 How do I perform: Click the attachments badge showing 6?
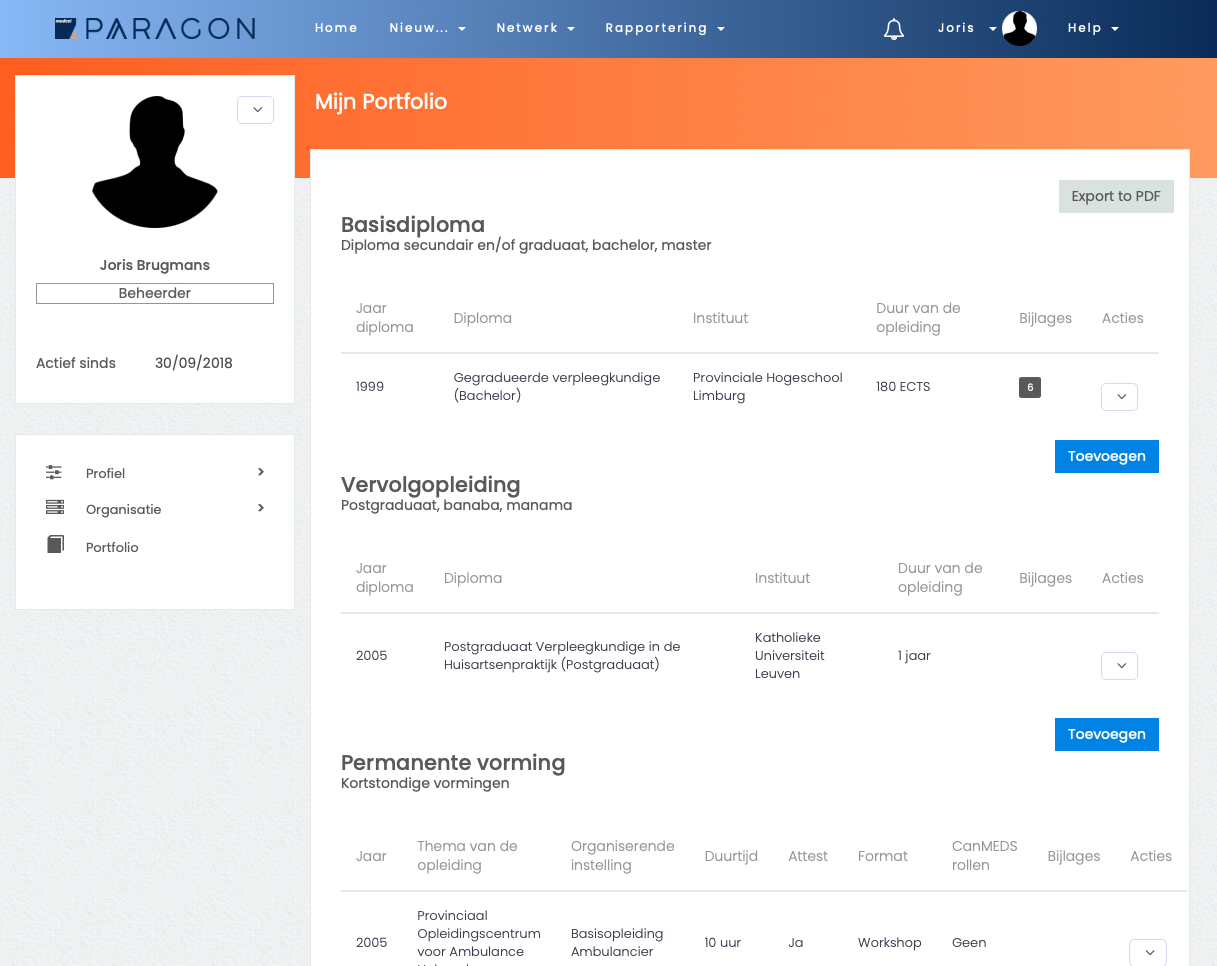click(x=1029, y=387)
